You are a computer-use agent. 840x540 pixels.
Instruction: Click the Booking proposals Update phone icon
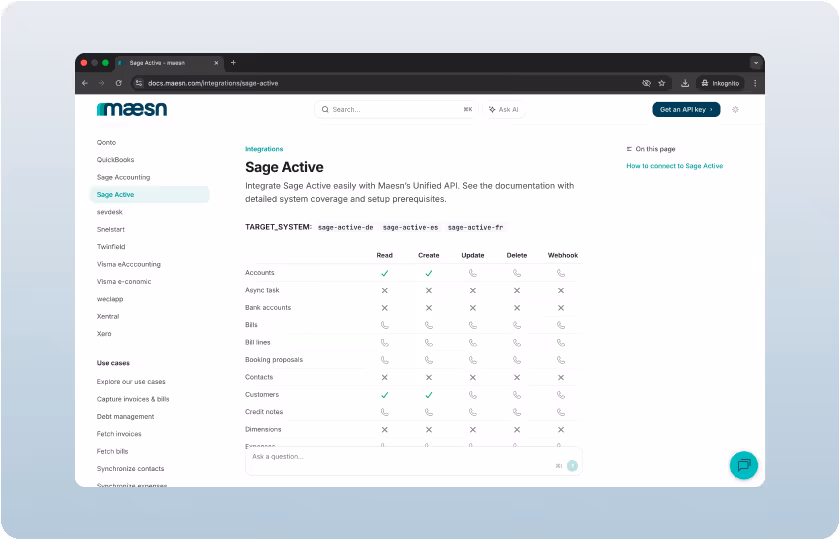click(x=472, y=360)
